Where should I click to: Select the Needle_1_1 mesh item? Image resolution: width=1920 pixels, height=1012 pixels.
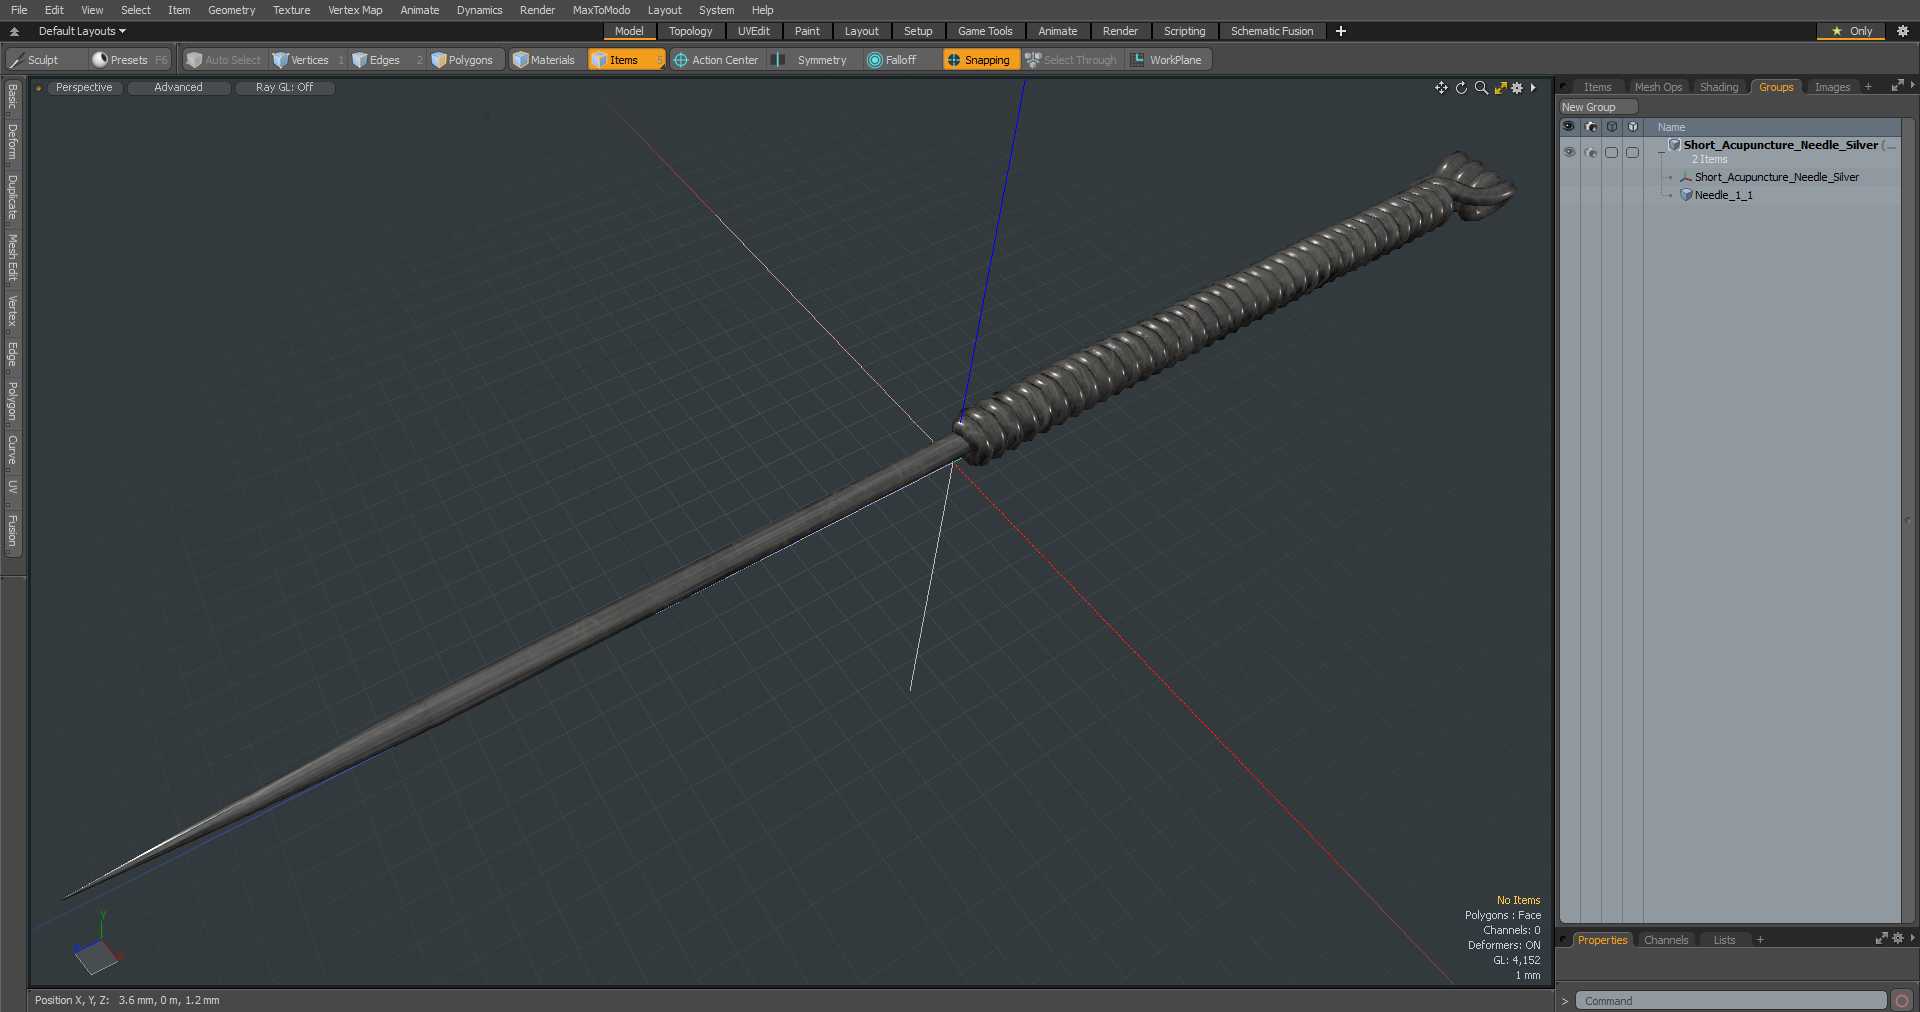pos(1722,195)
